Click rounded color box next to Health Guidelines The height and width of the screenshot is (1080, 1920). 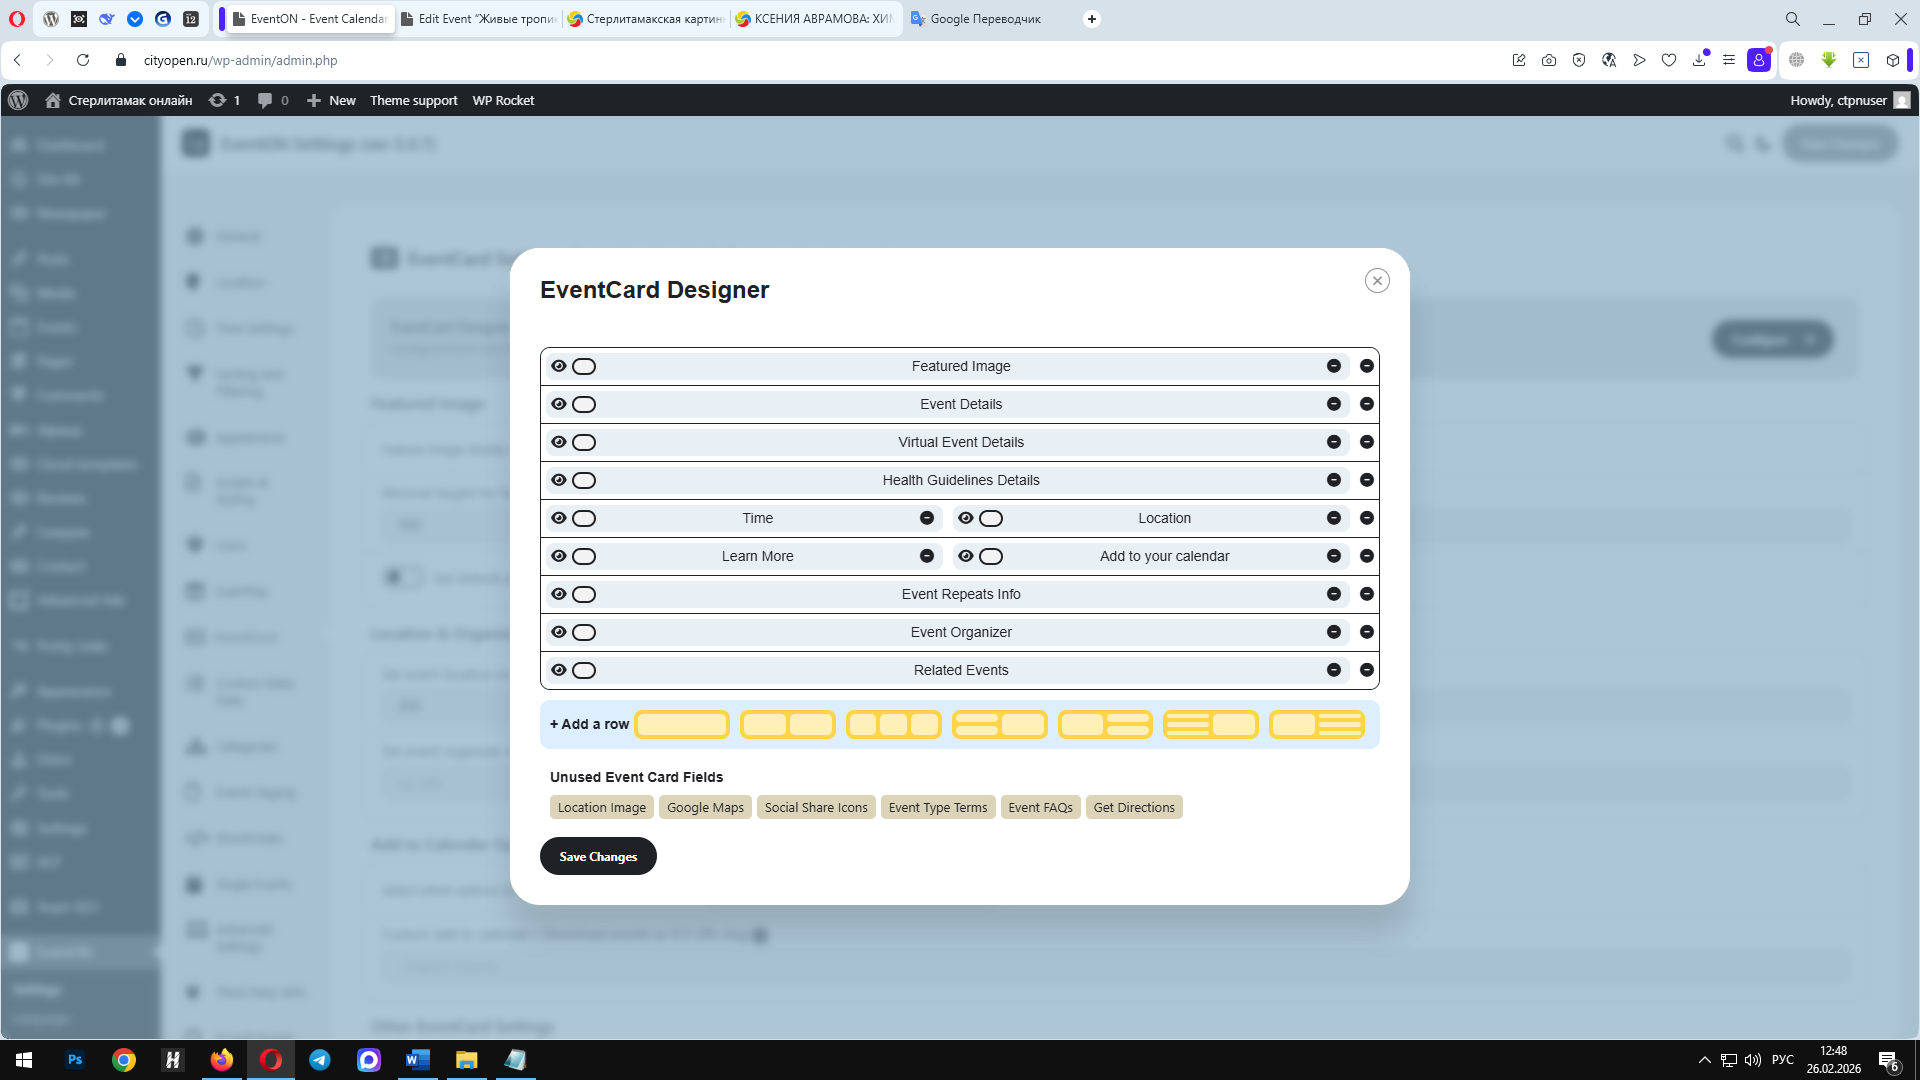coord(584,480)
